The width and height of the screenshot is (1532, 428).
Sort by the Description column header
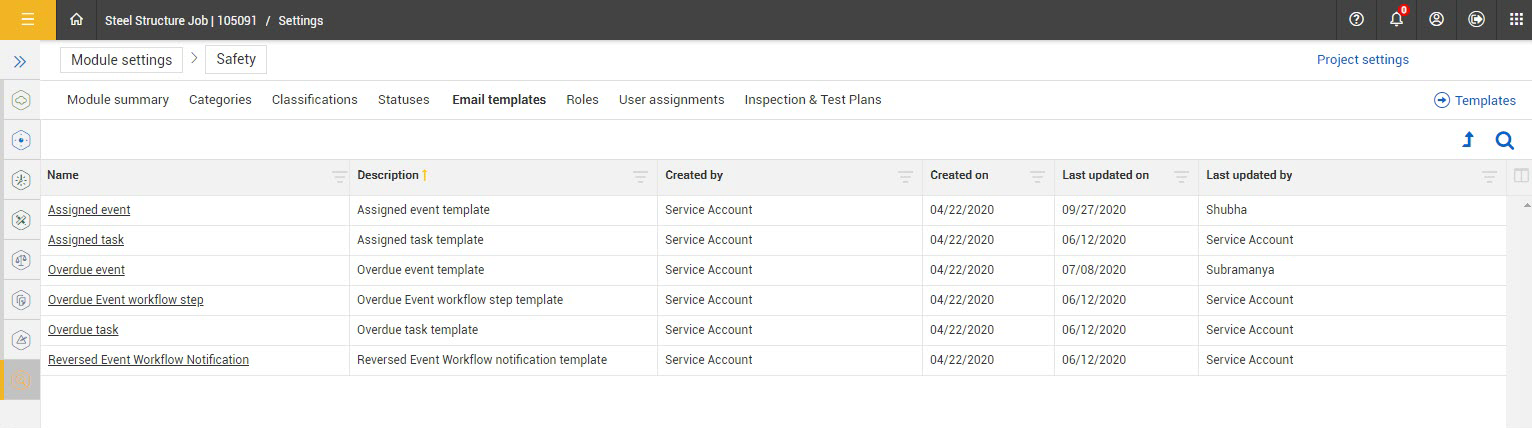point(388,175)
